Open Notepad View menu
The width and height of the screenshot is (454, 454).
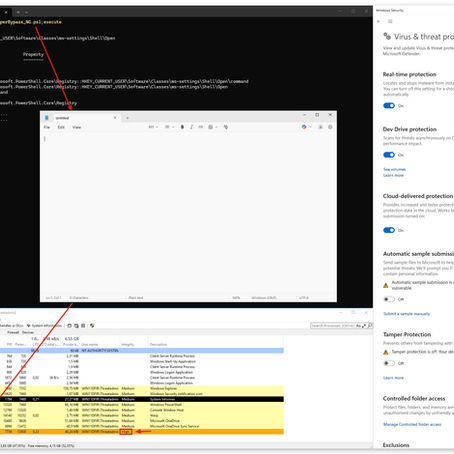77,127
